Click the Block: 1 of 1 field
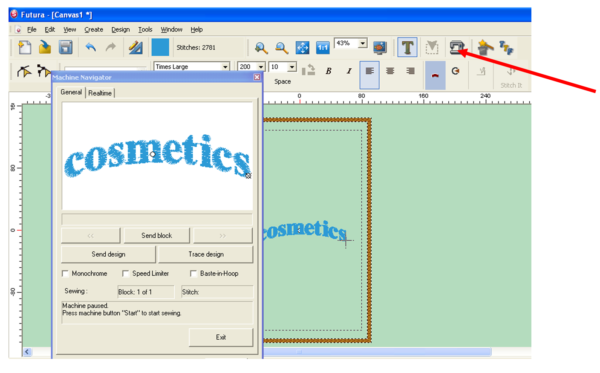The width and height of the screenshot is (600, 373). 145,292
